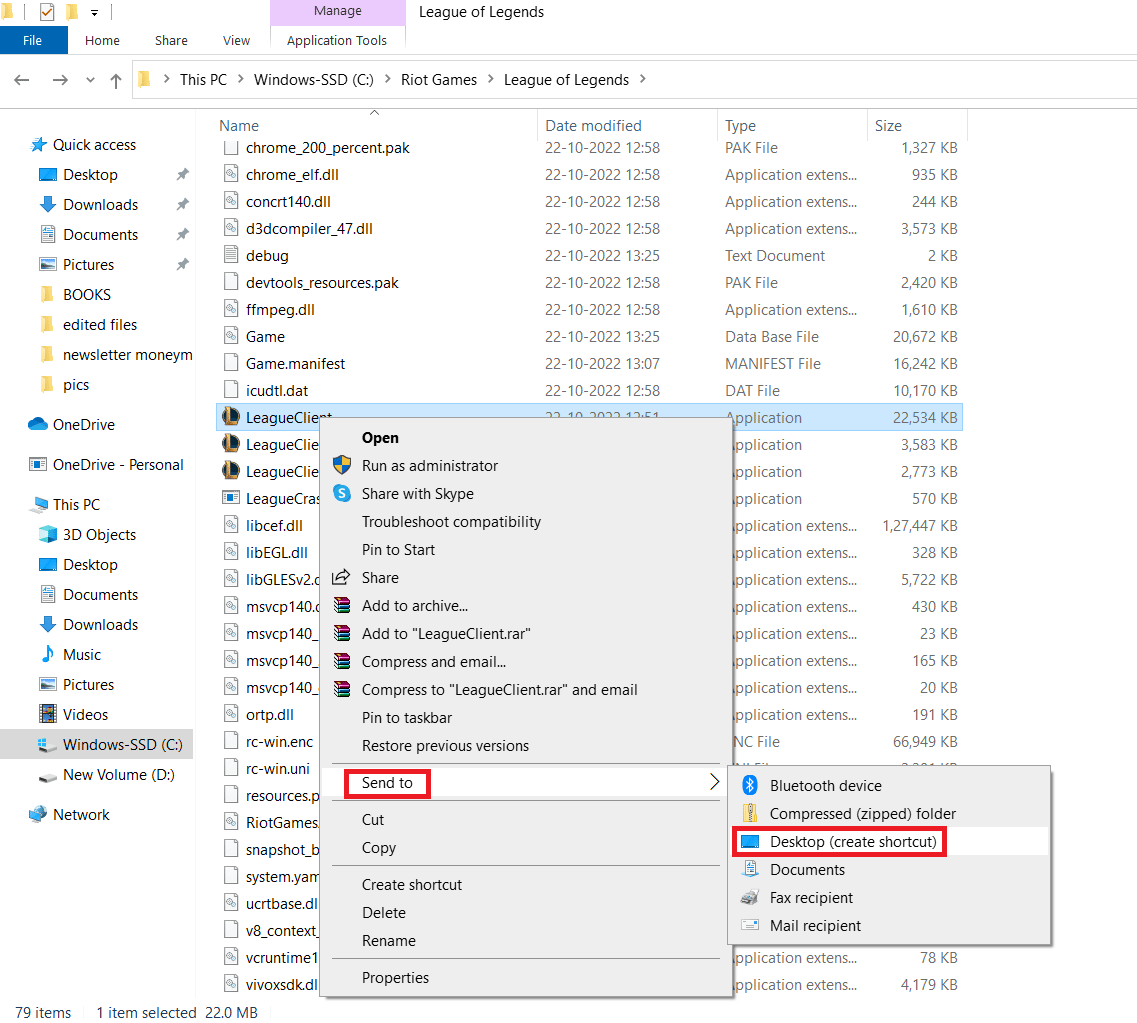Viewport: 1137px width, 1023px height.
Task: Open the File tab
Action: click(x=33, y=41)
